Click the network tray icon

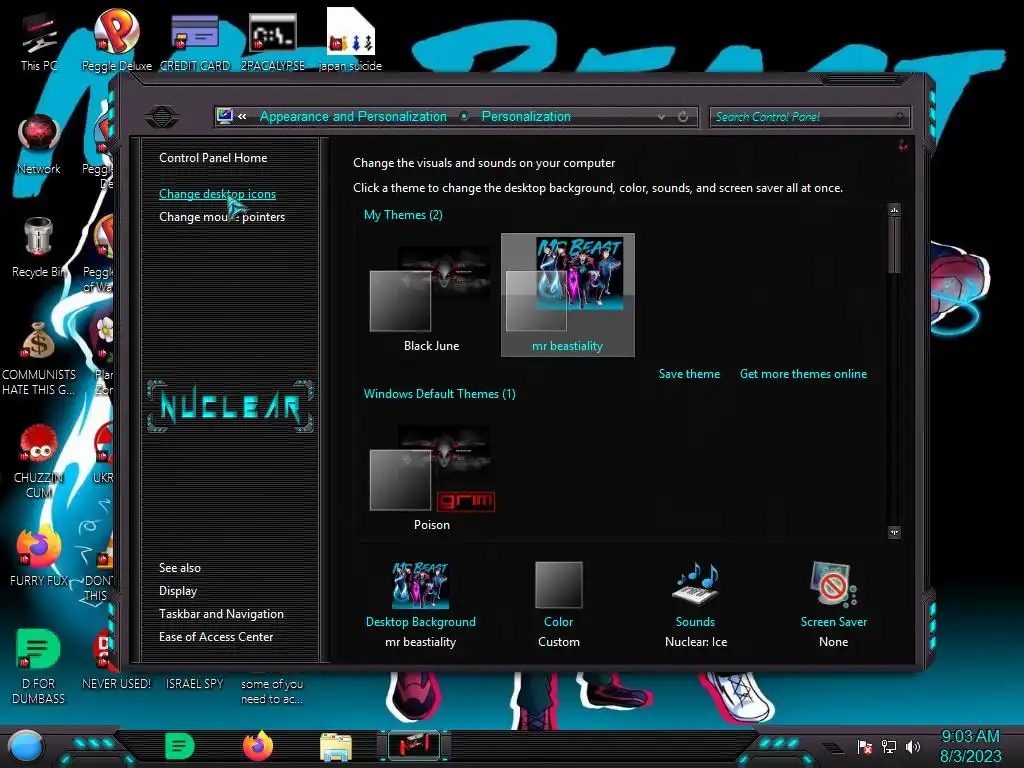click(889, 746)
